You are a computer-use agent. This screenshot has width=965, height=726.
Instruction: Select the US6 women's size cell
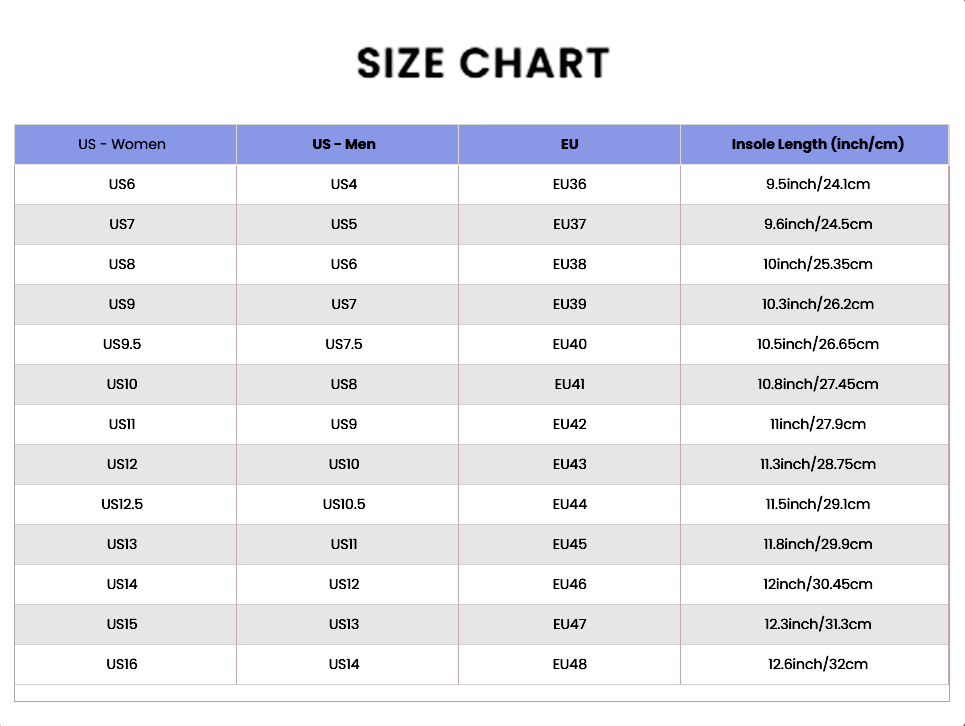[122, 184]
